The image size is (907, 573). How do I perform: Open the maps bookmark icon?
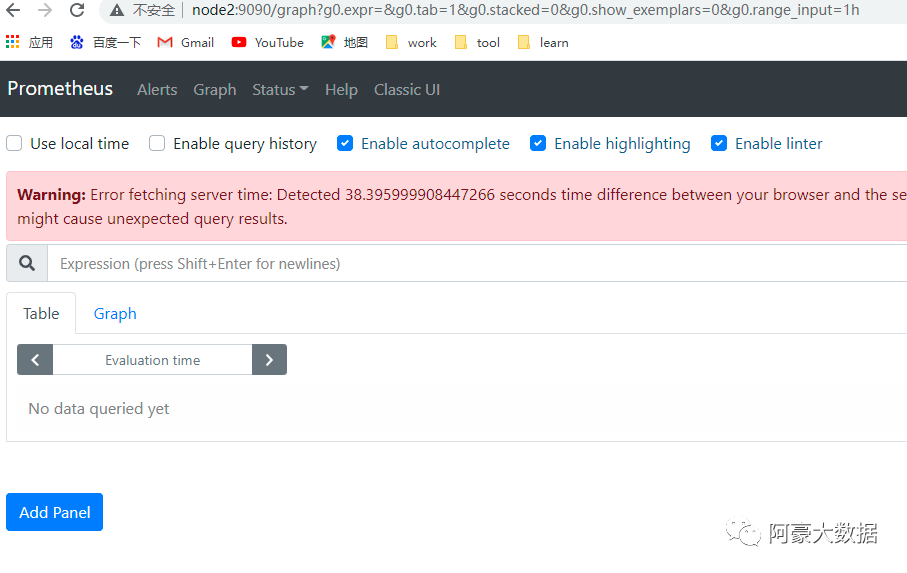(328, 42)
